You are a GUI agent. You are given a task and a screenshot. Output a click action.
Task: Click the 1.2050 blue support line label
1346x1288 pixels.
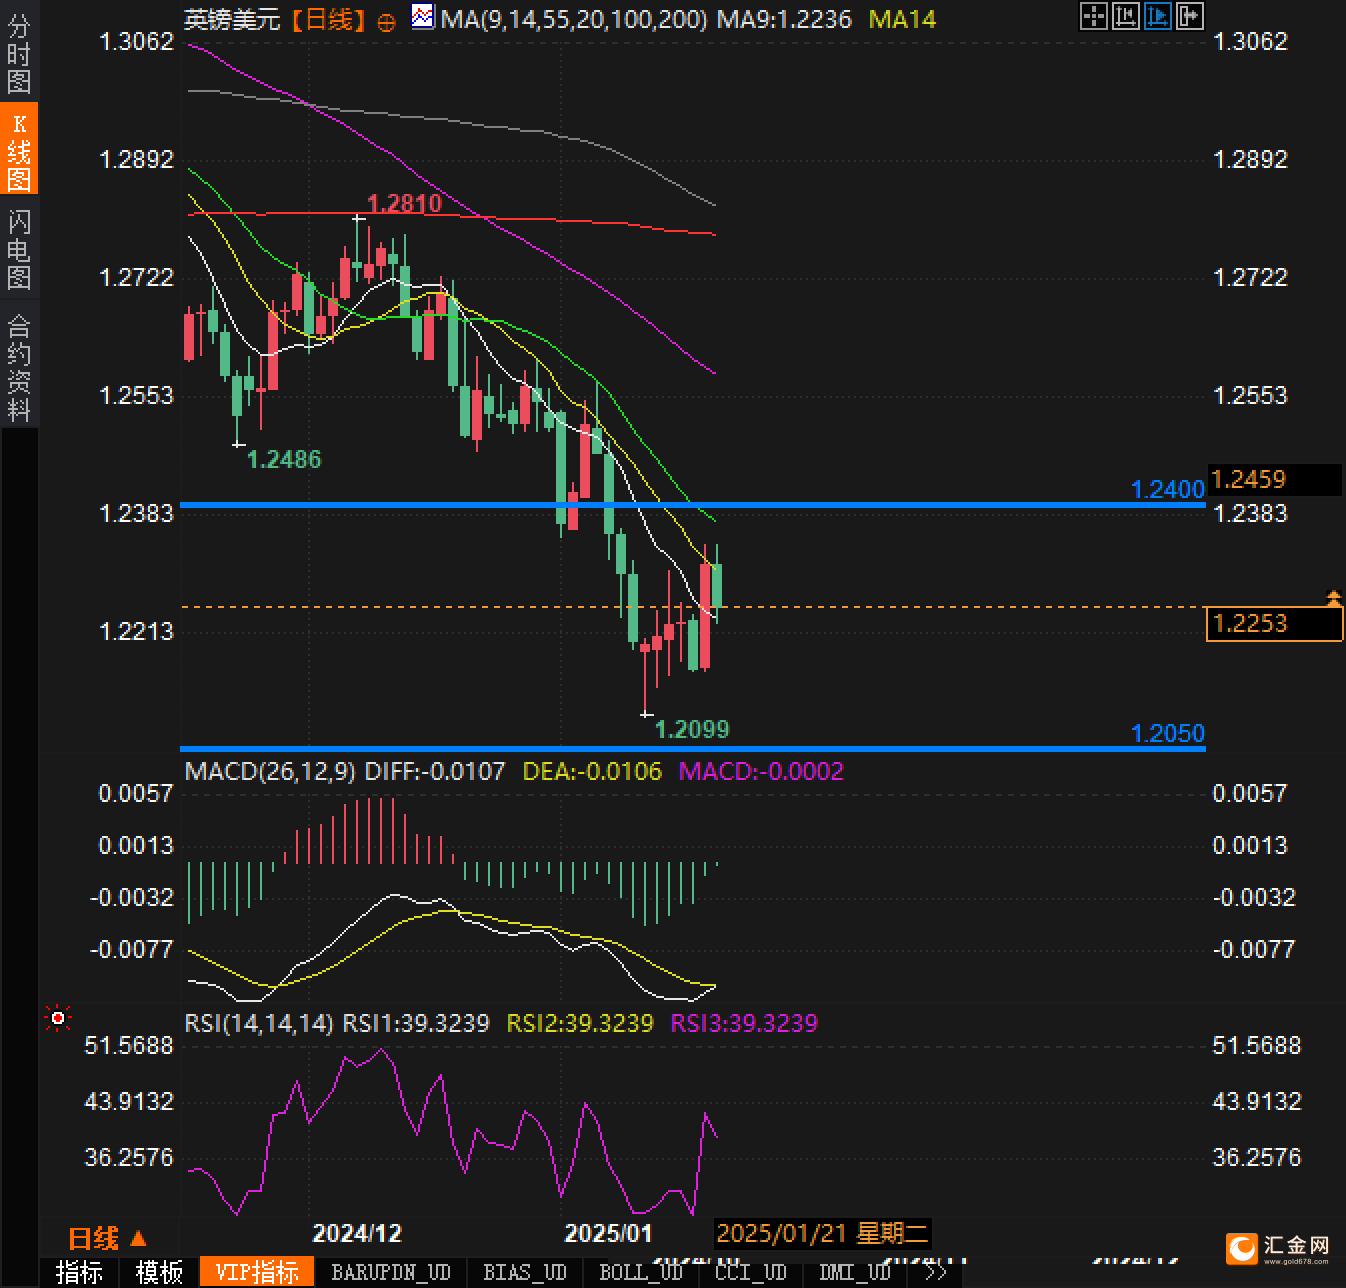(x=1167, y=733)
